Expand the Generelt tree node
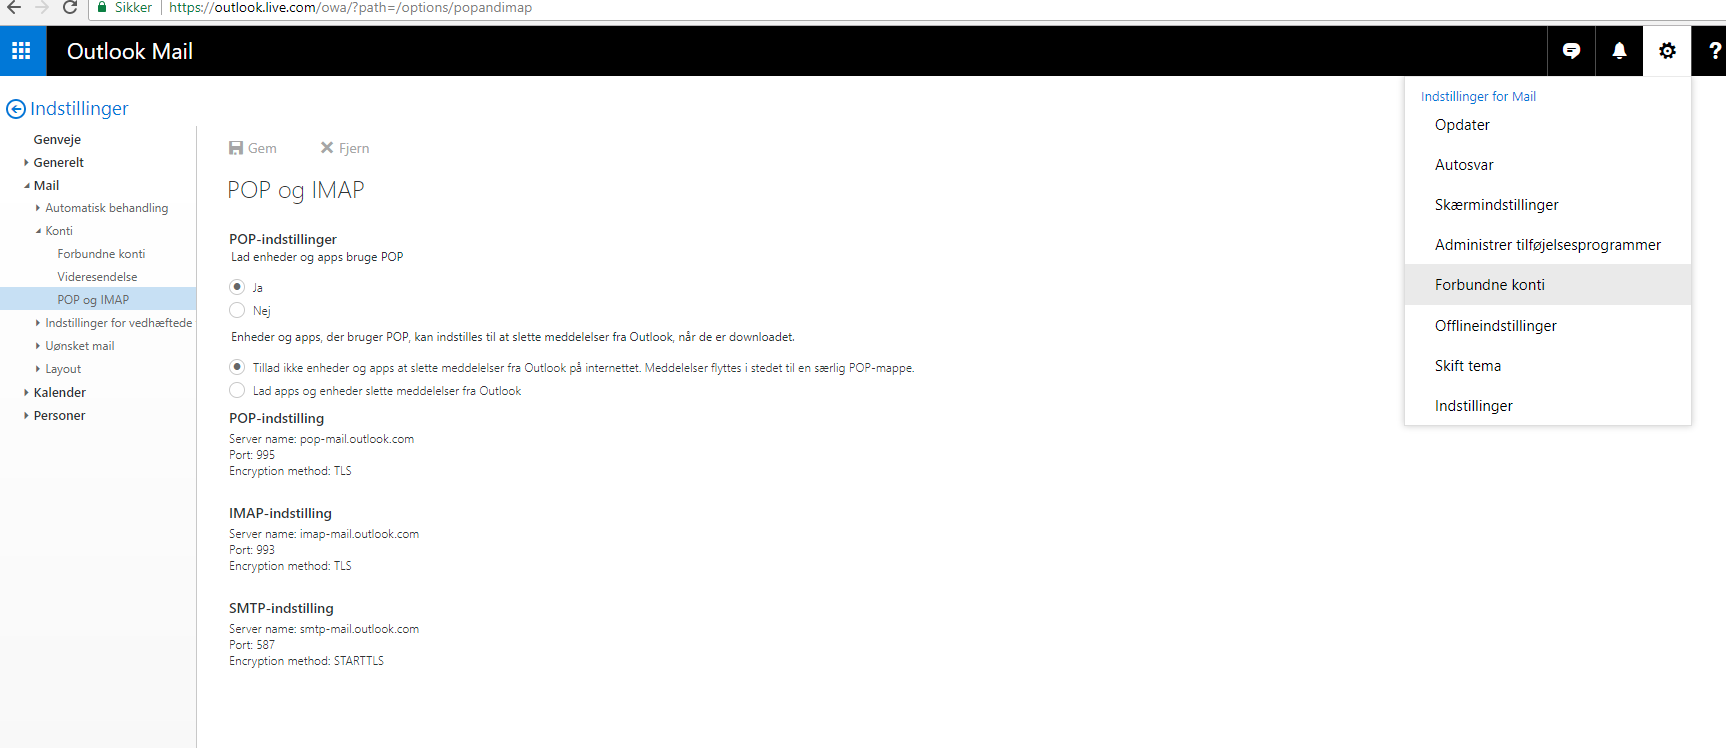Image resolution: width=1726 pixels, height=748 pixels. (x=26, y=162)
